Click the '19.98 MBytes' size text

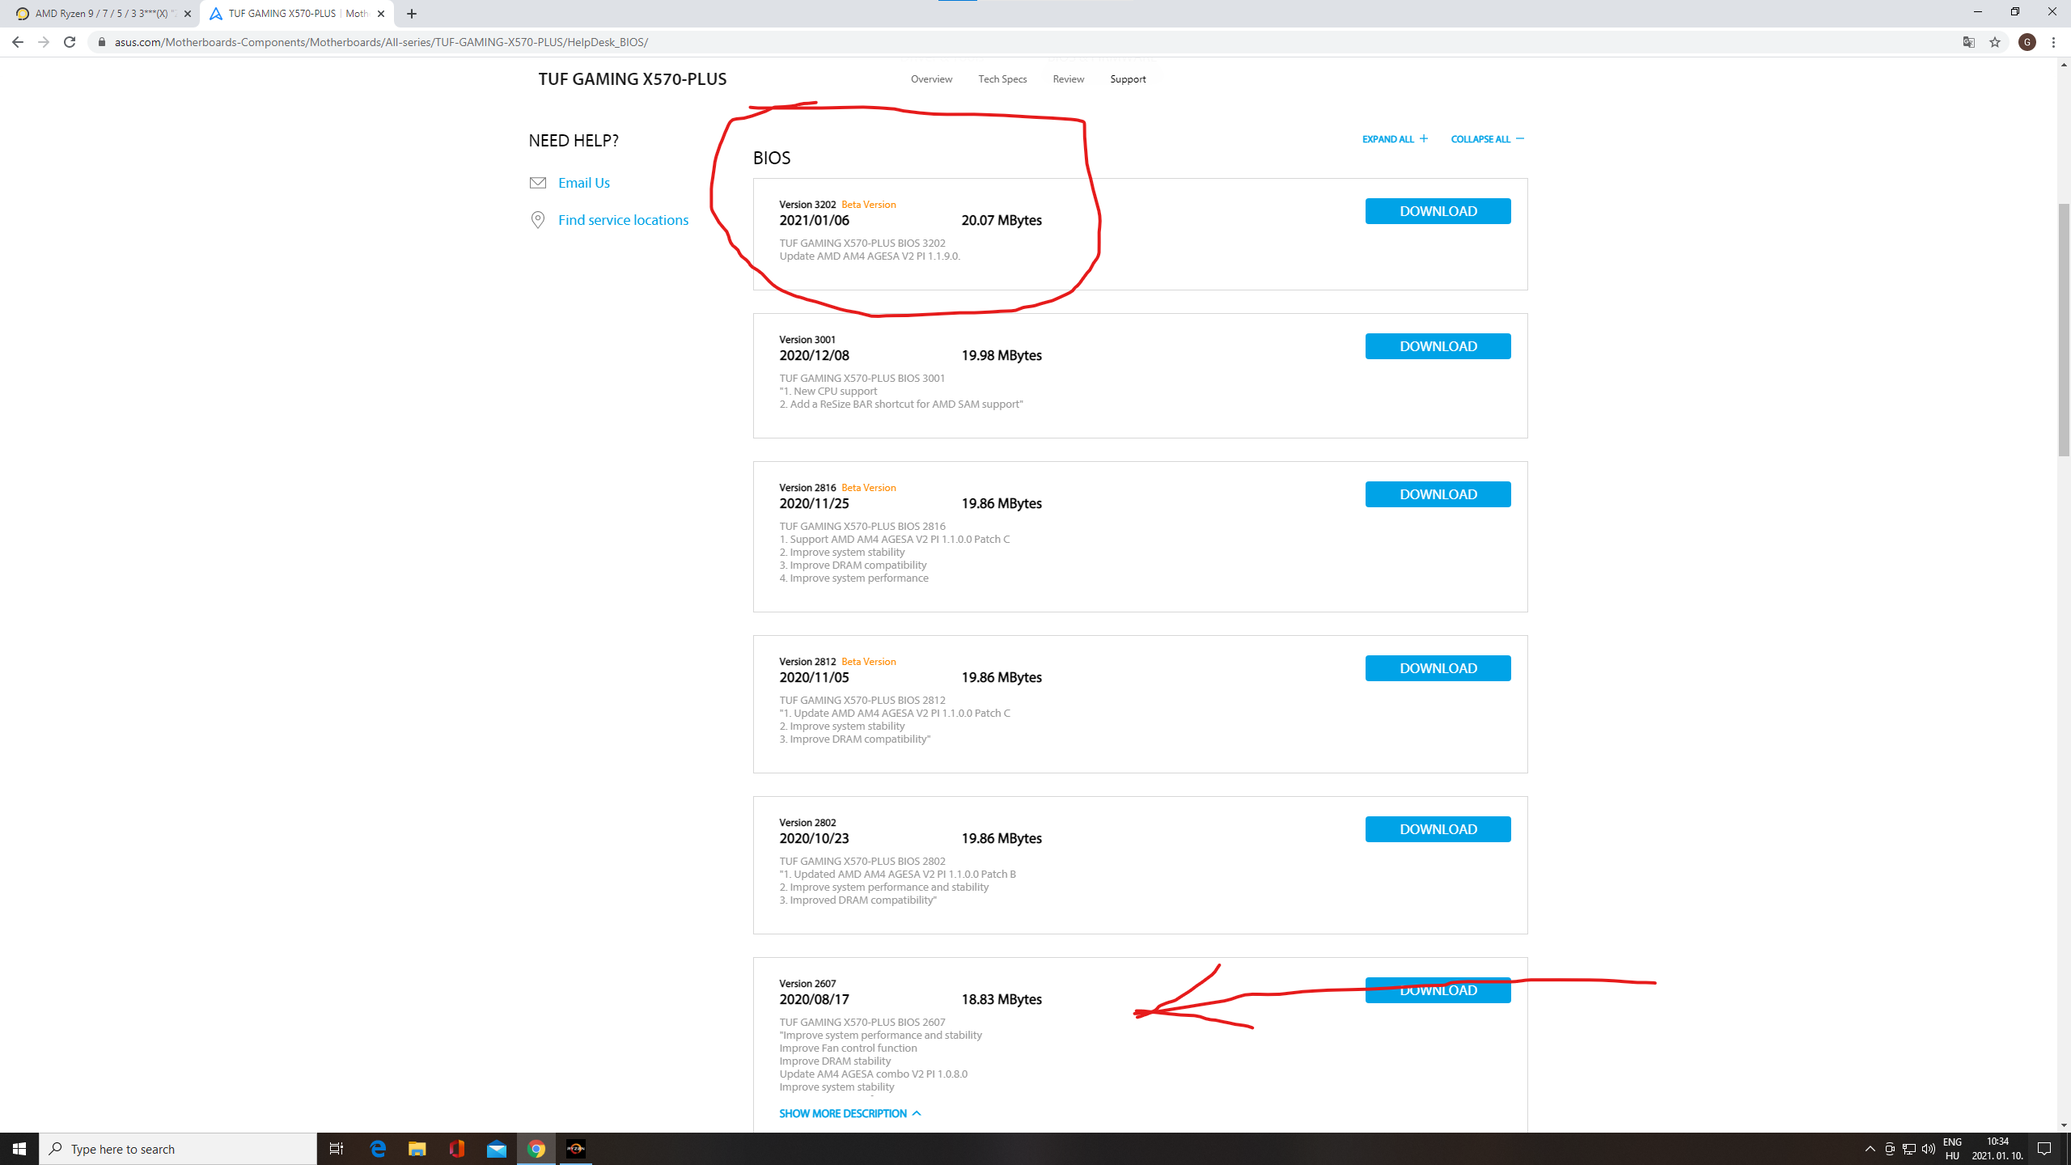tap(1001, 355)
